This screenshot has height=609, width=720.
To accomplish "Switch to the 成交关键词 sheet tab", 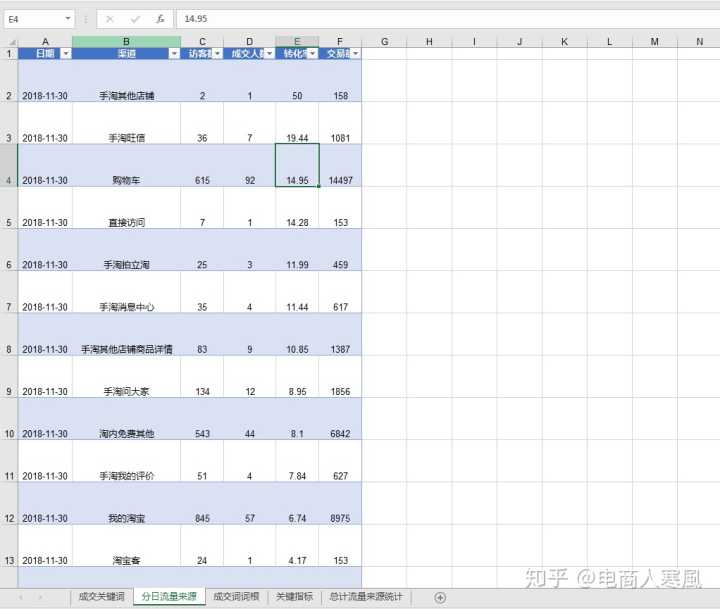I will tap(102, 597).
